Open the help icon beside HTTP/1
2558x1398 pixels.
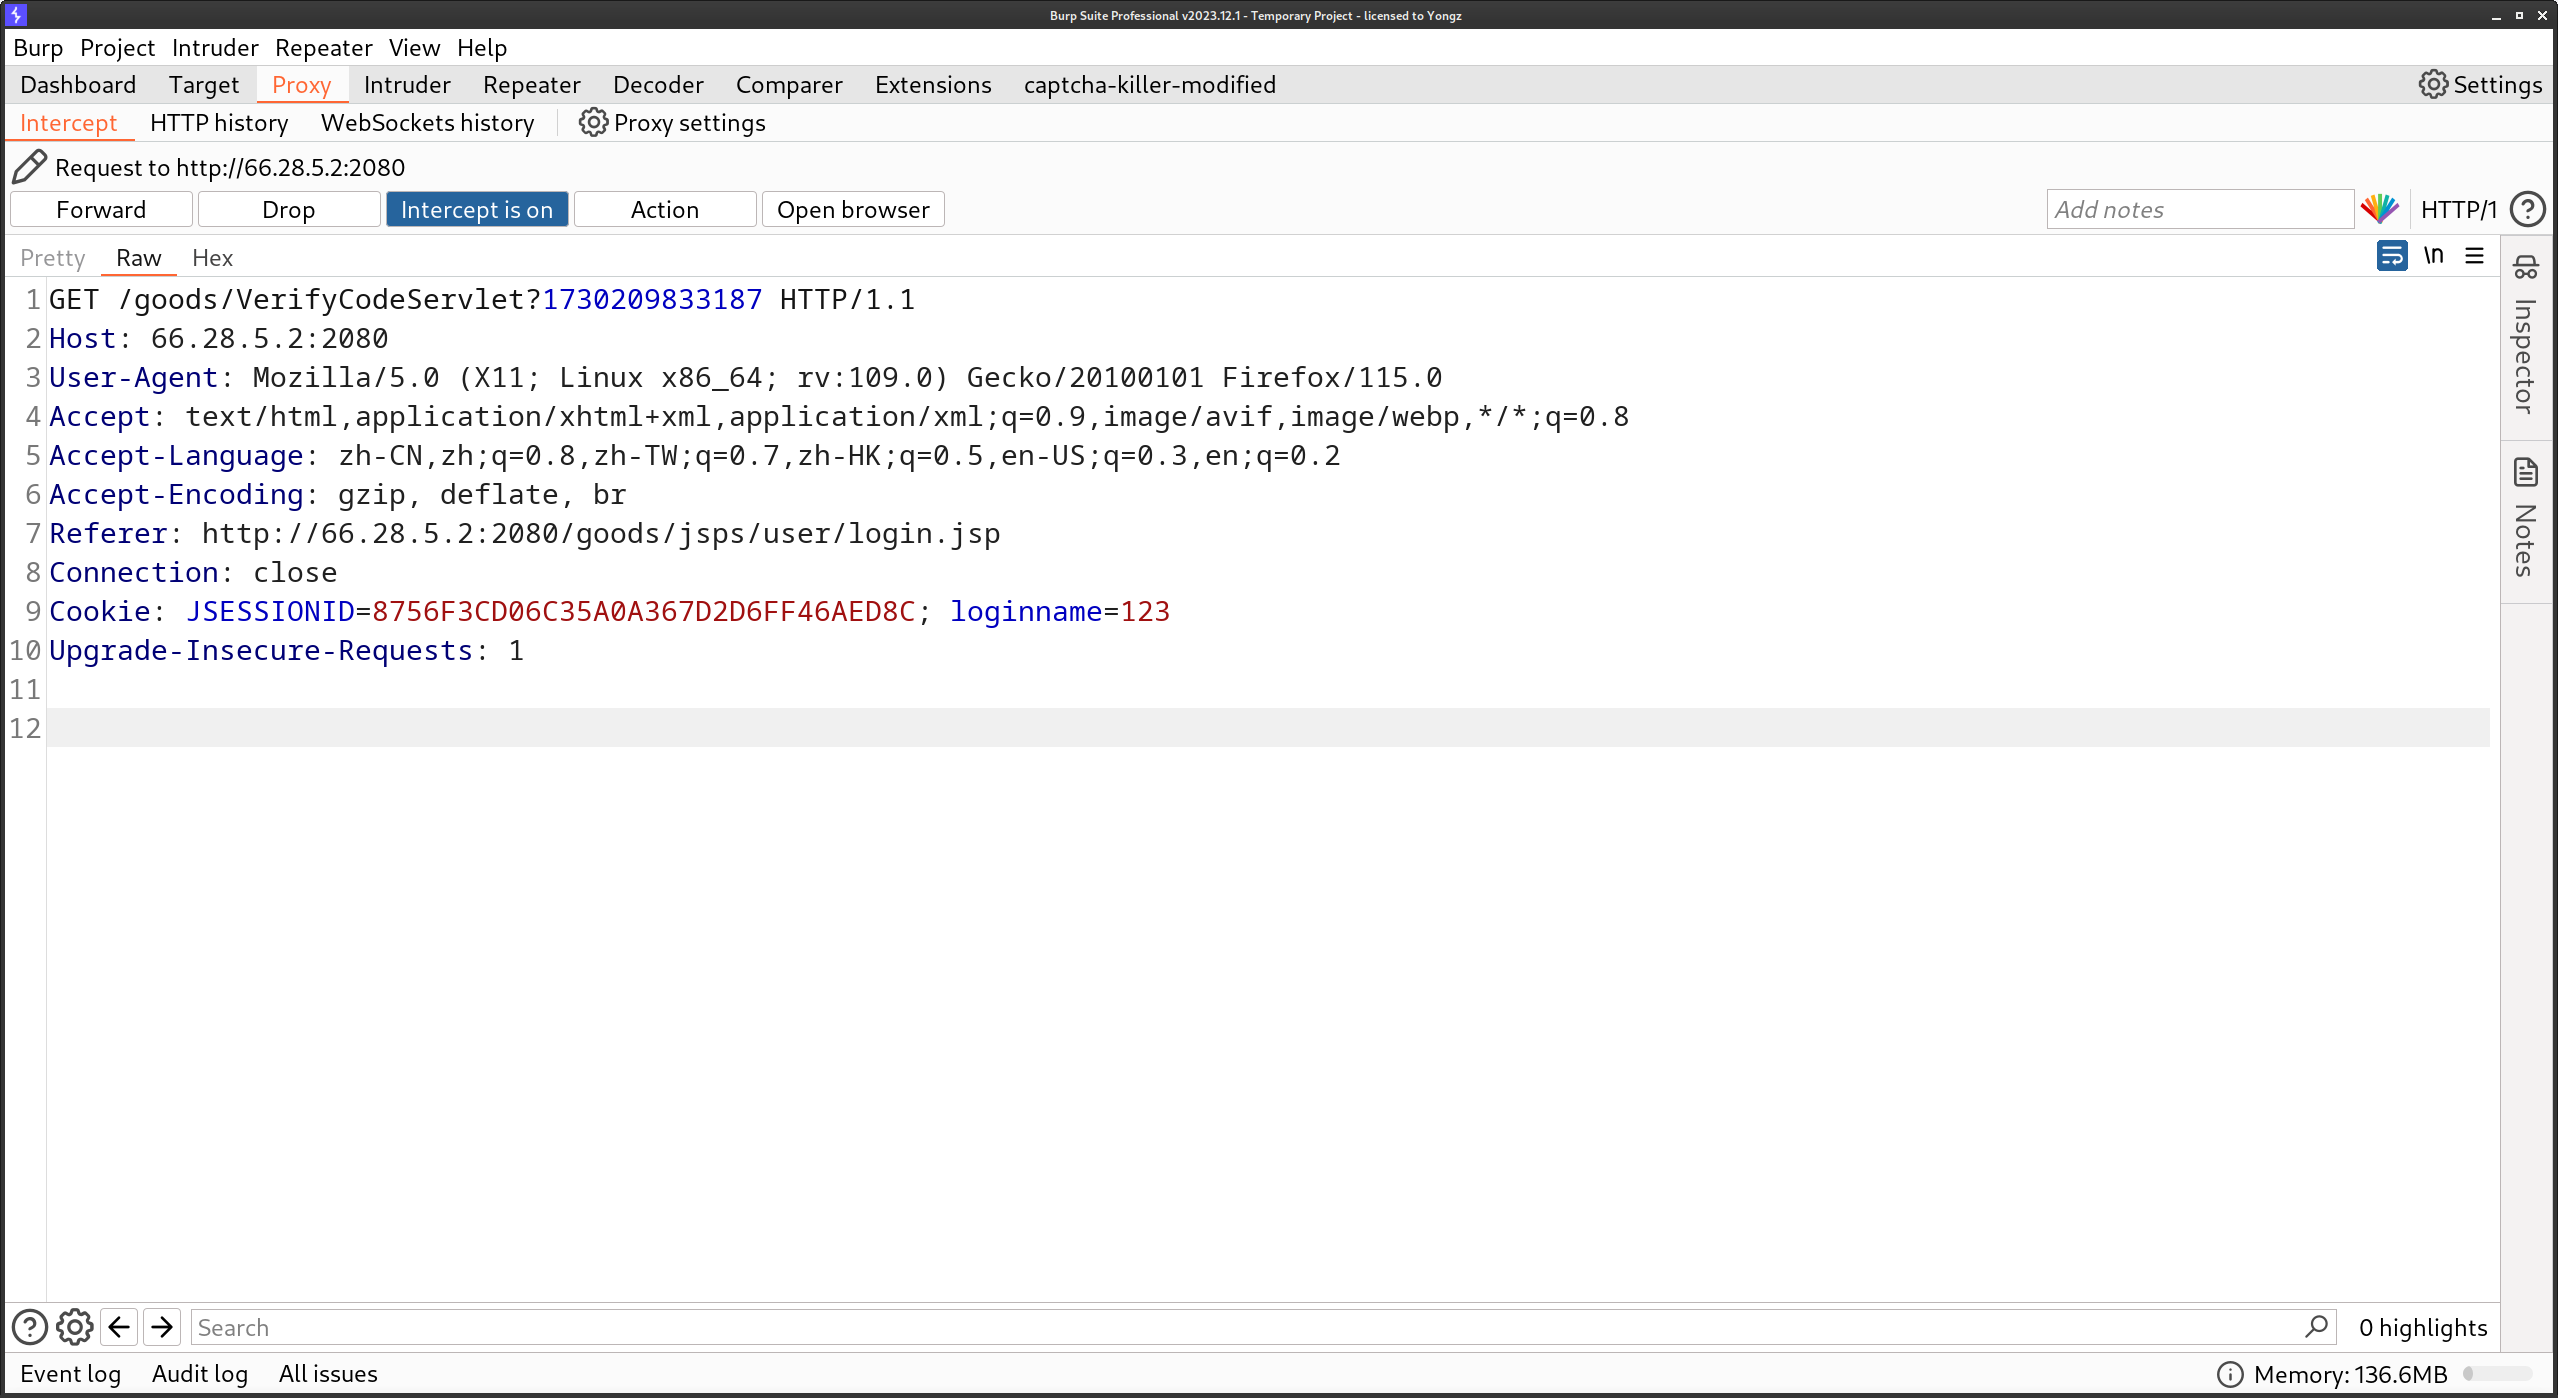point(2528,209)
